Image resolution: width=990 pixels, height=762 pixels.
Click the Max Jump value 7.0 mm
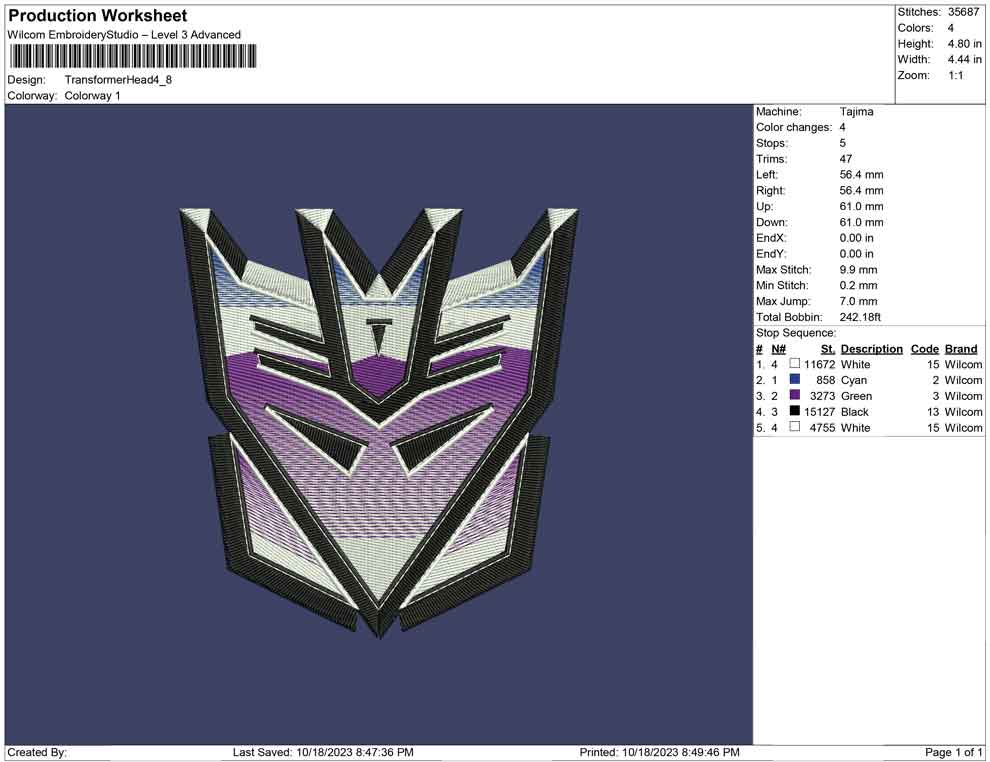pos(858,301)
